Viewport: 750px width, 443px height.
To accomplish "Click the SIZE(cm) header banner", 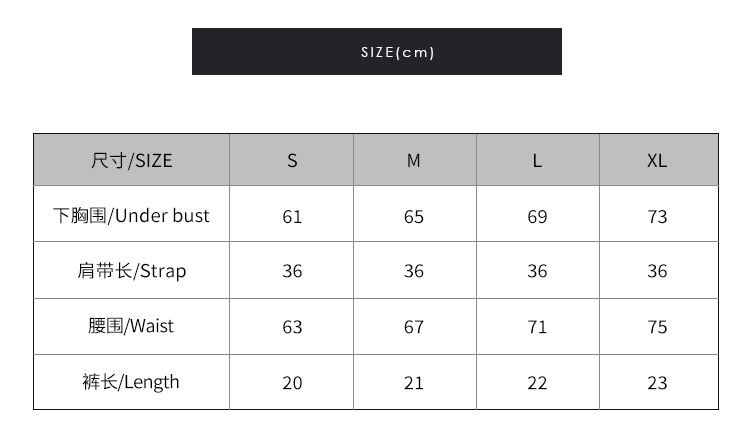I will tap(376, 52).
